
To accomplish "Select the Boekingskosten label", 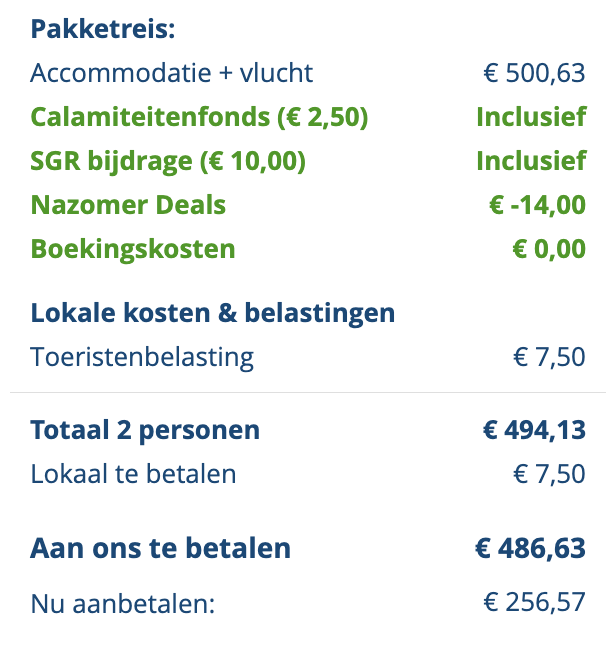I will coord(133,249).
